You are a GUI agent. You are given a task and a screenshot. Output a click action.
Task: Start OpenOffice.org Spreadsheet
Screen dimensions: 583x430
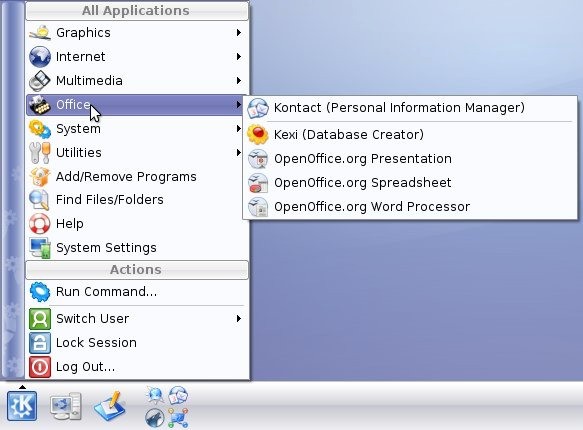click(410, 183)
